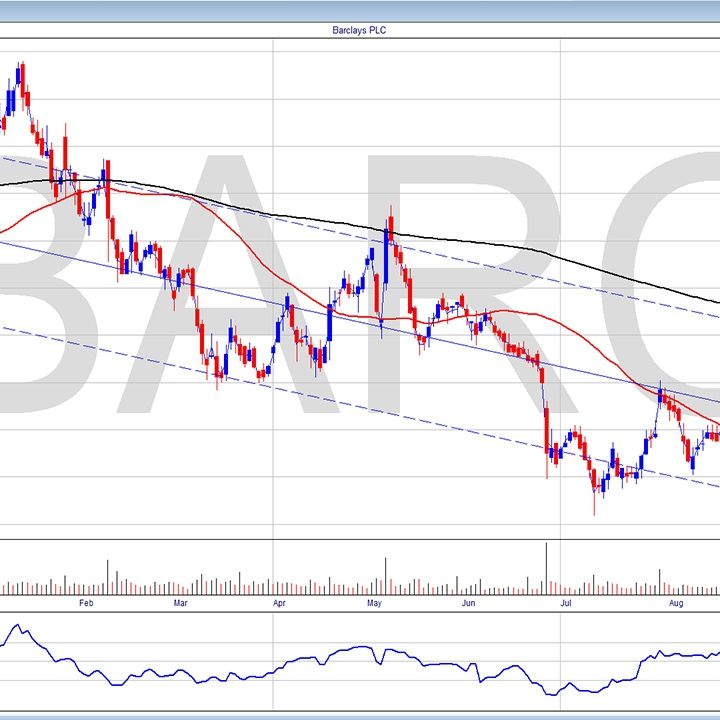Click the July lowest-low candlestick wick

[x=595, y=505]
